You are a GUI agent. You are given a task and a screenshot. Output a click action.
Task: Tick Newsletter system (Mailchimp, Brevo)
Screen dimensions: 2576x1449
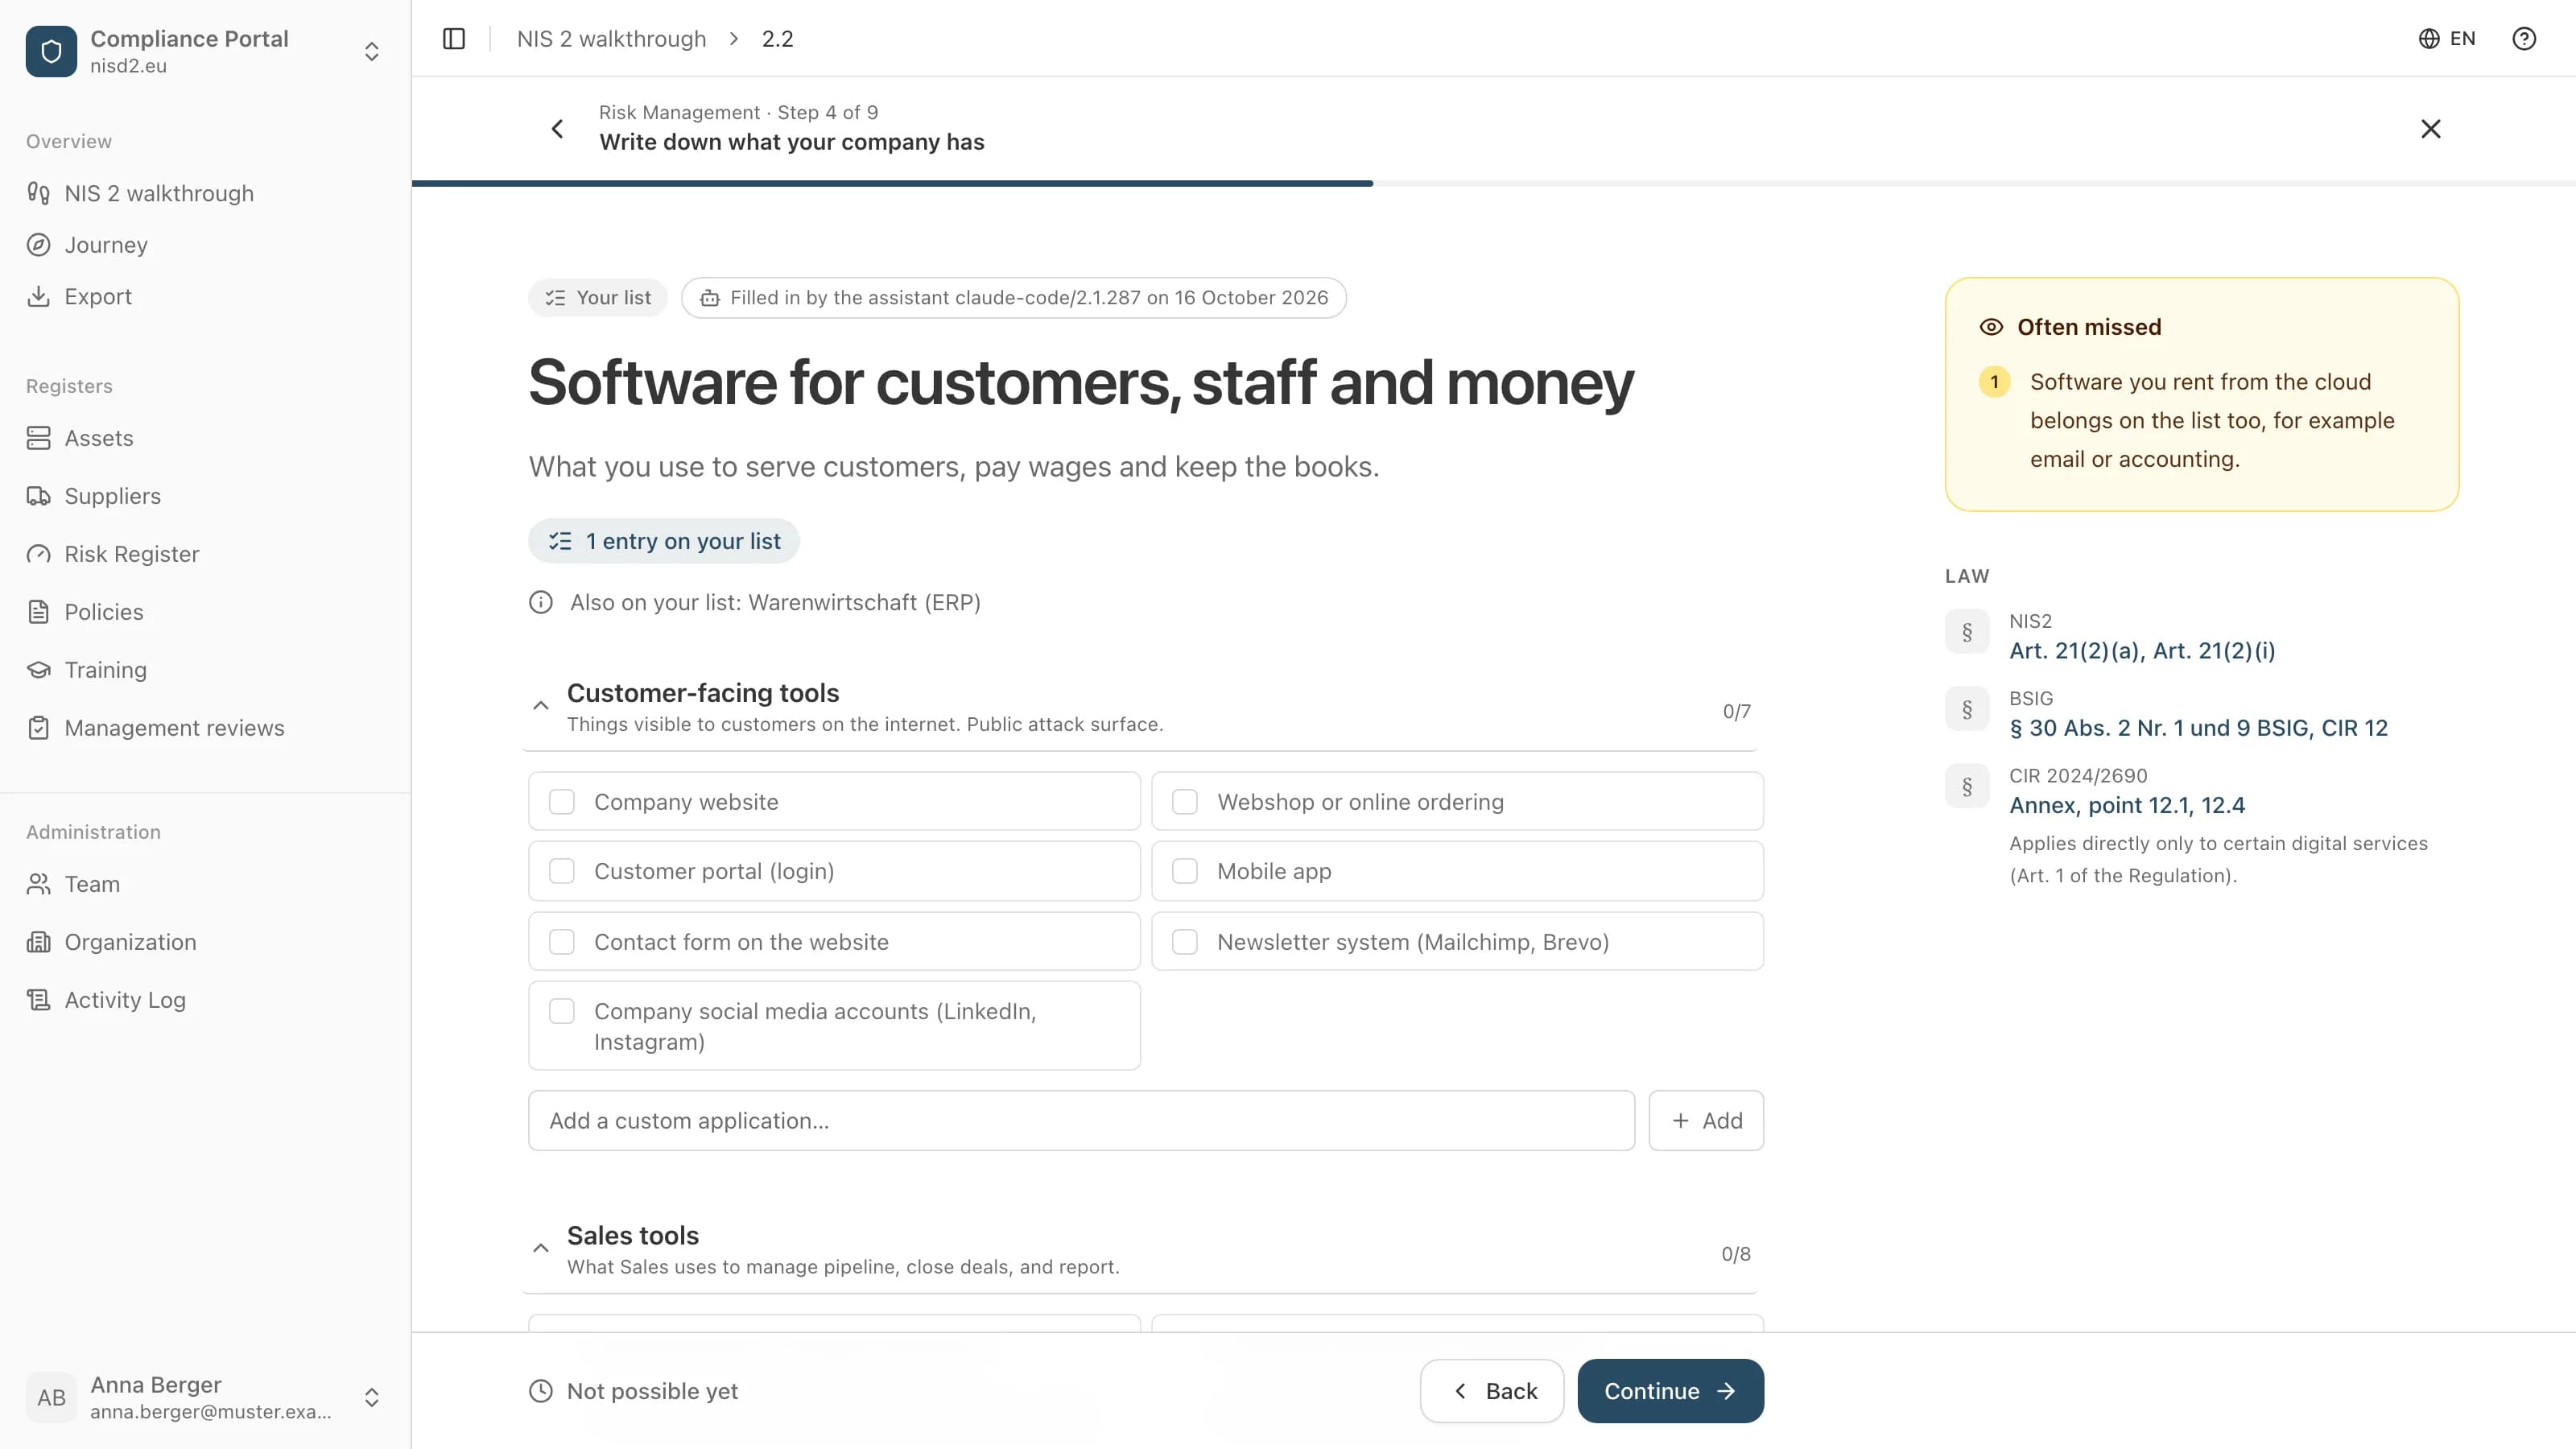pyautogui.click(x=1185, y=942)
